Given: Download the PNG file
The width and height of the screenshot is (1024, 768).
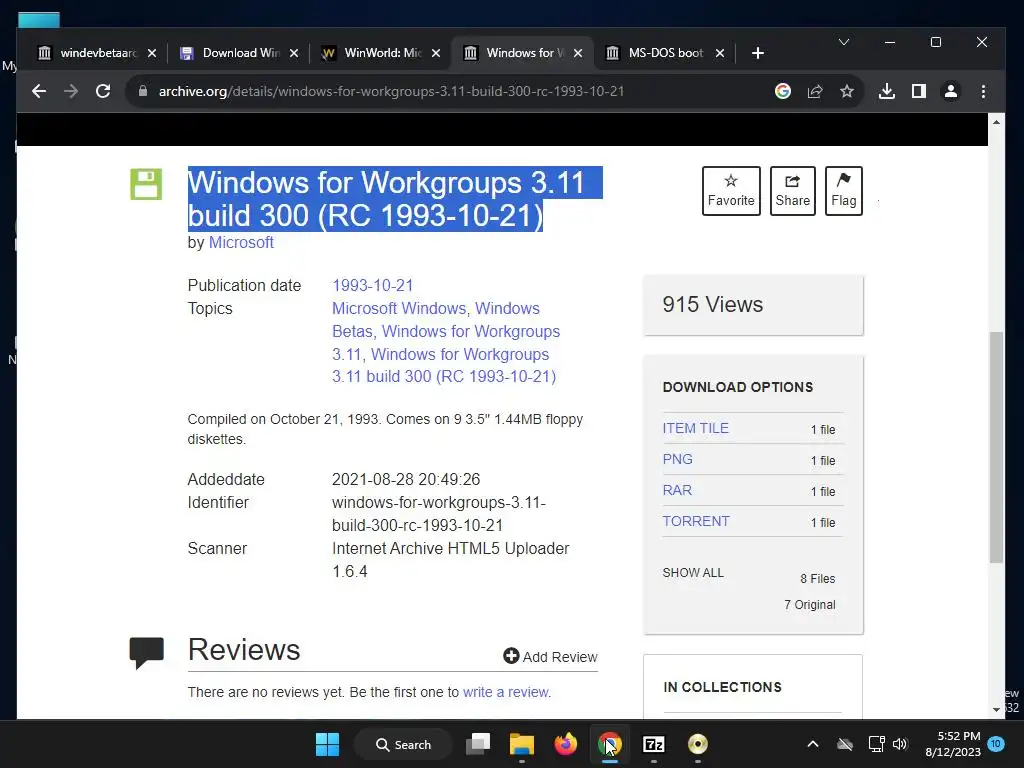Looking at the screenshot, I should tap(677, 459).
